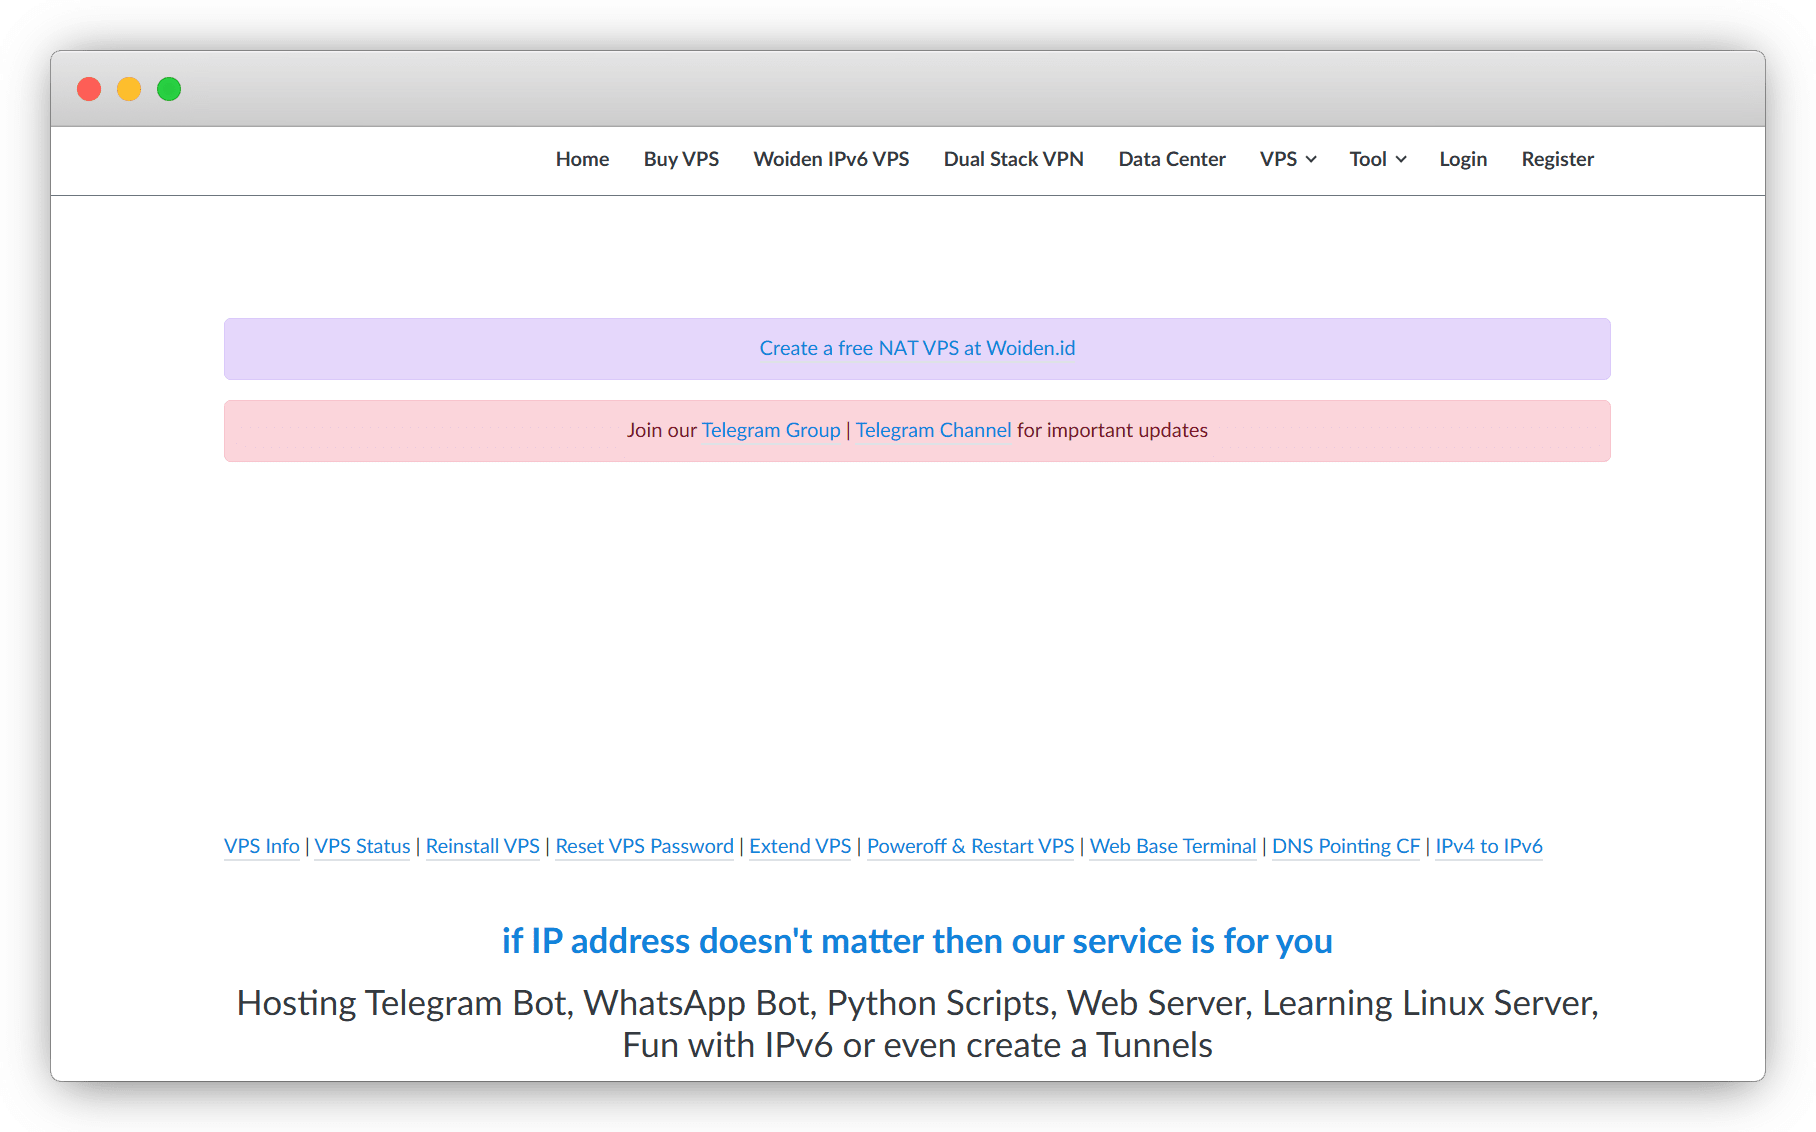Select Dual Stack VPN in navigation
Image resolution: width=1816 pixels, height=1132 pixels.
(x=1013, y=159)
